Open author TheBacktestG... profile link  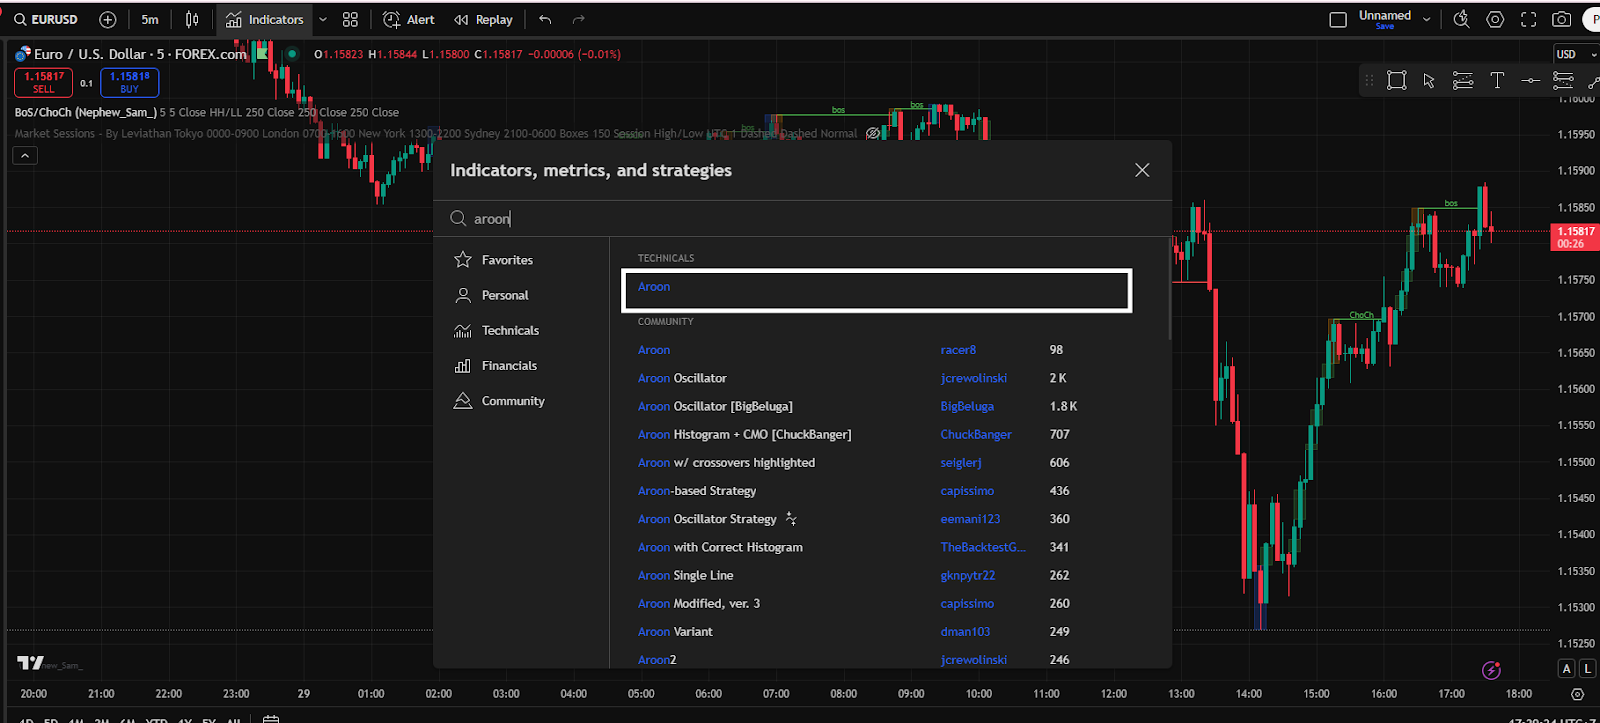tap(983, 547)
